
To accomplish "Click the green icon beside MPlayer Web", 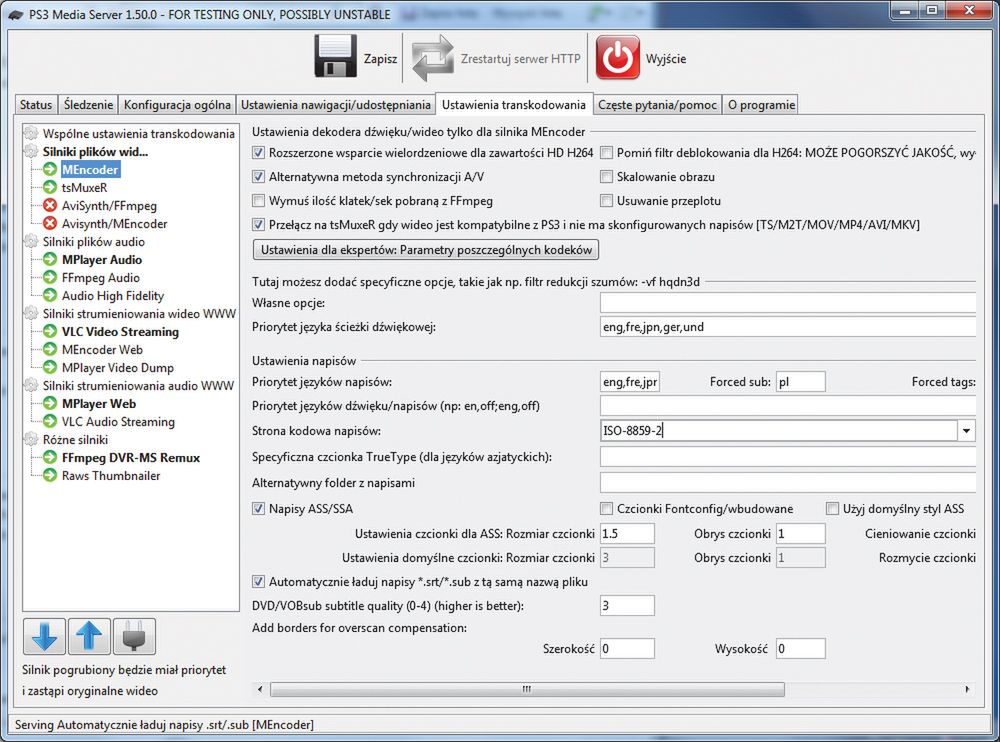I will click(50, 403).
